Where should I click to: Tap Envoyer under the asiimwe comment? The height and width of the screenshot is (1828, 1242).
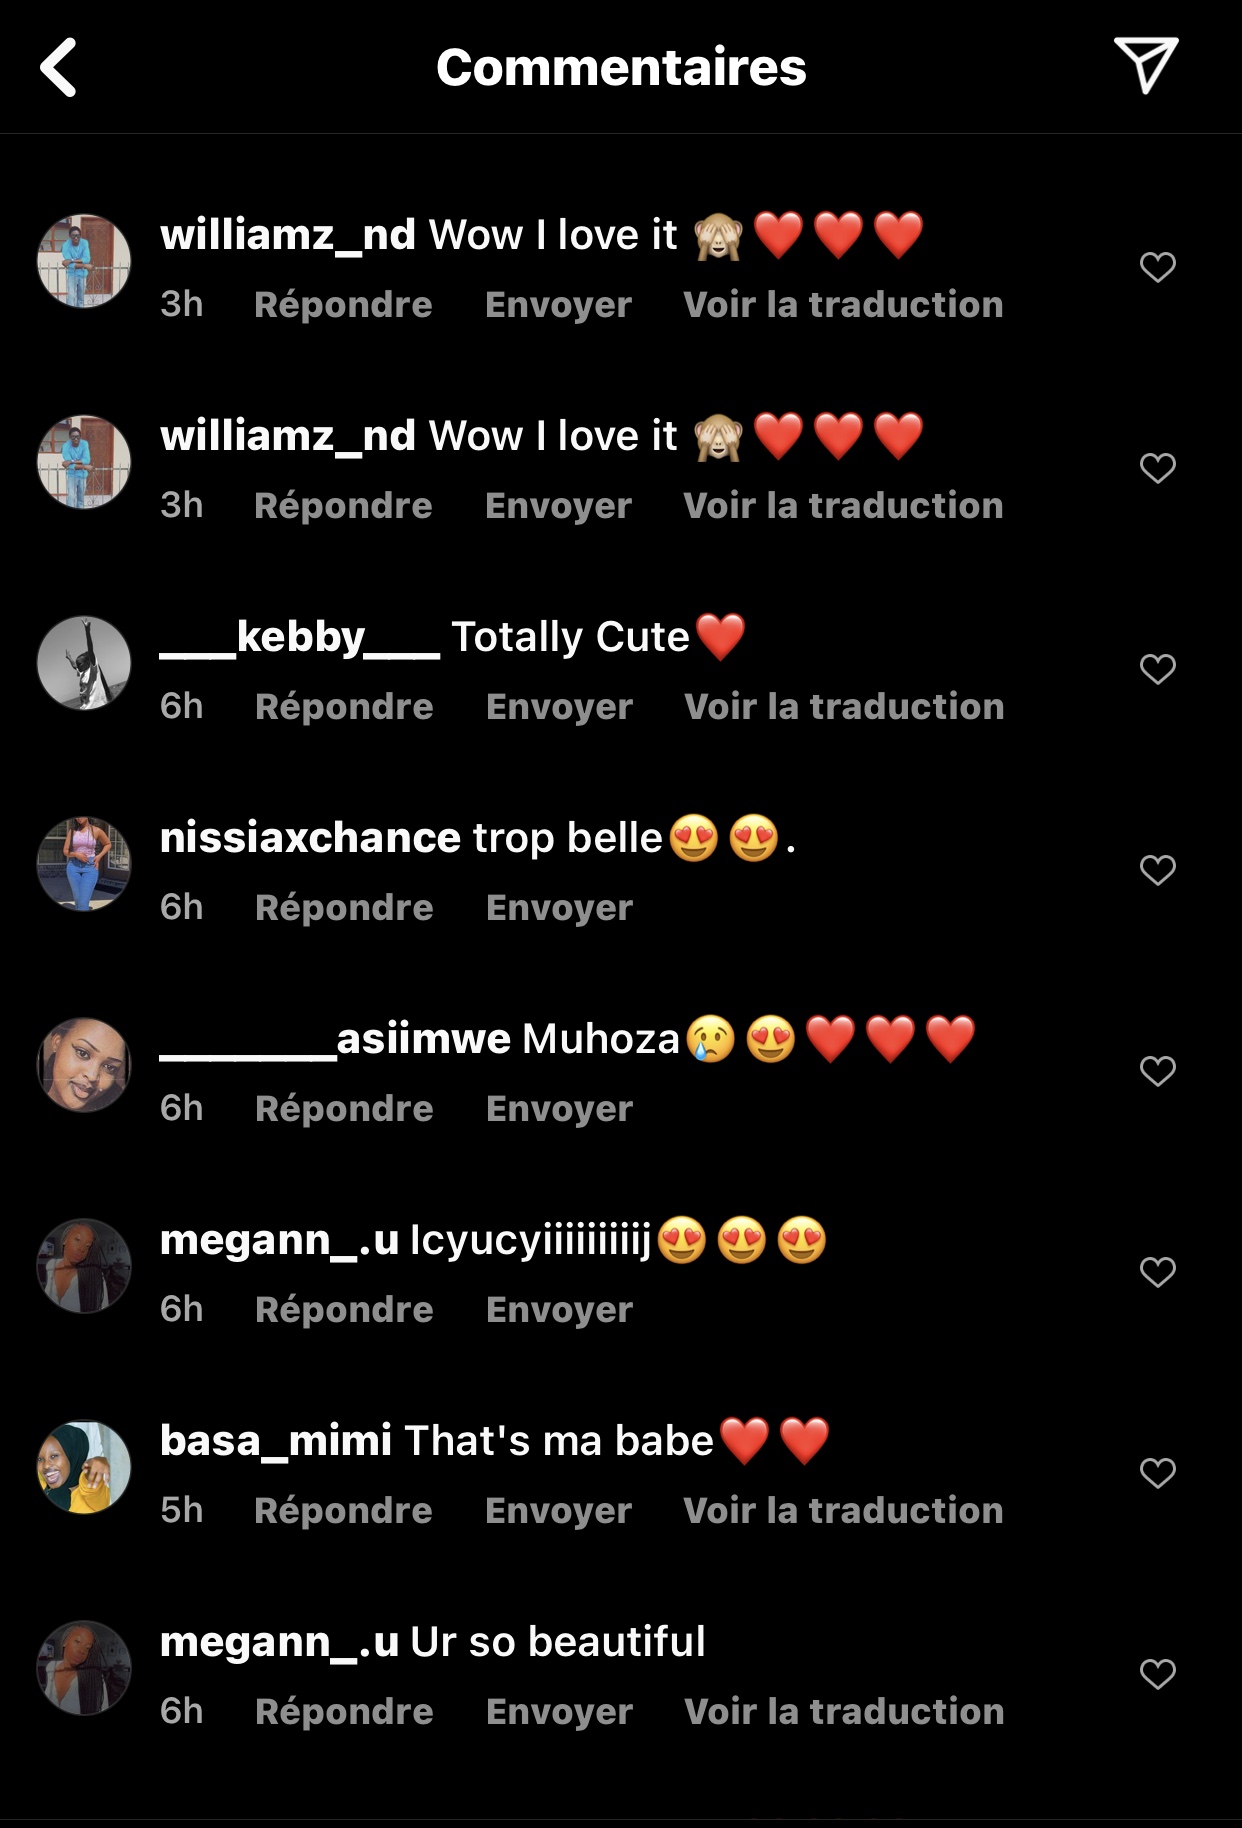tap(559, 1109)
